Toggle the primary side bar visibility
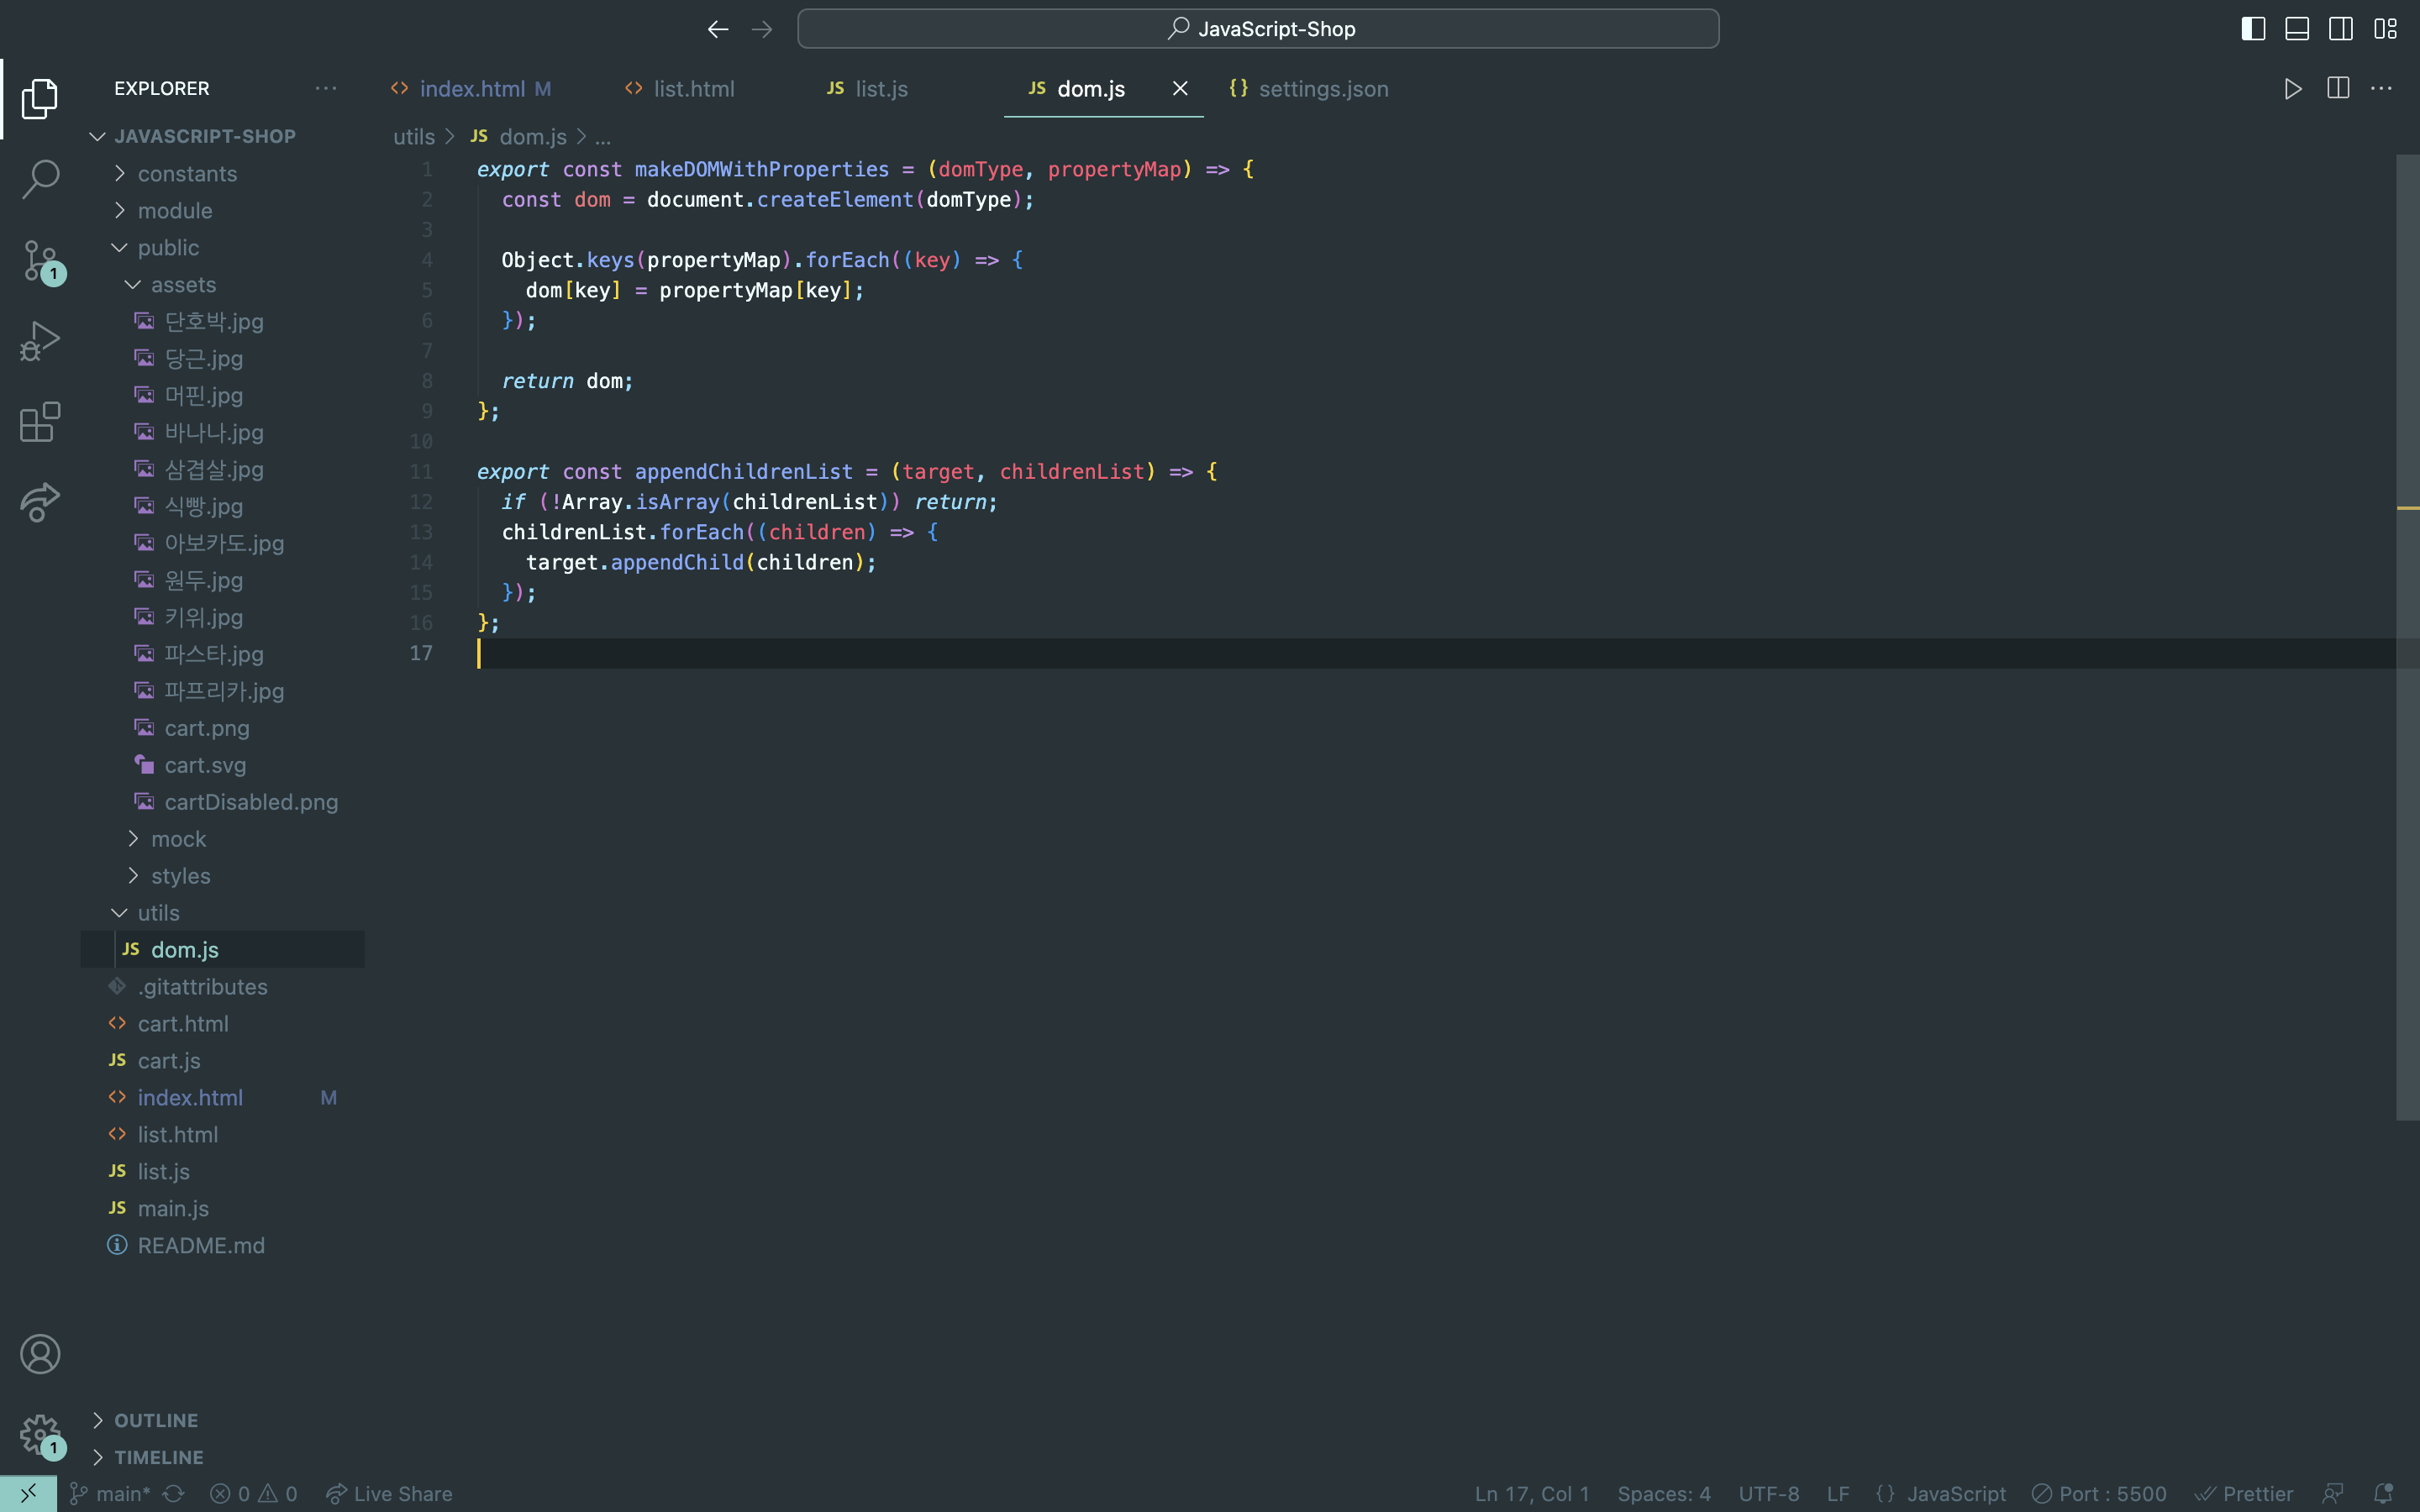Viewport: 2420px width, 1512px height. click(2253, 29)
